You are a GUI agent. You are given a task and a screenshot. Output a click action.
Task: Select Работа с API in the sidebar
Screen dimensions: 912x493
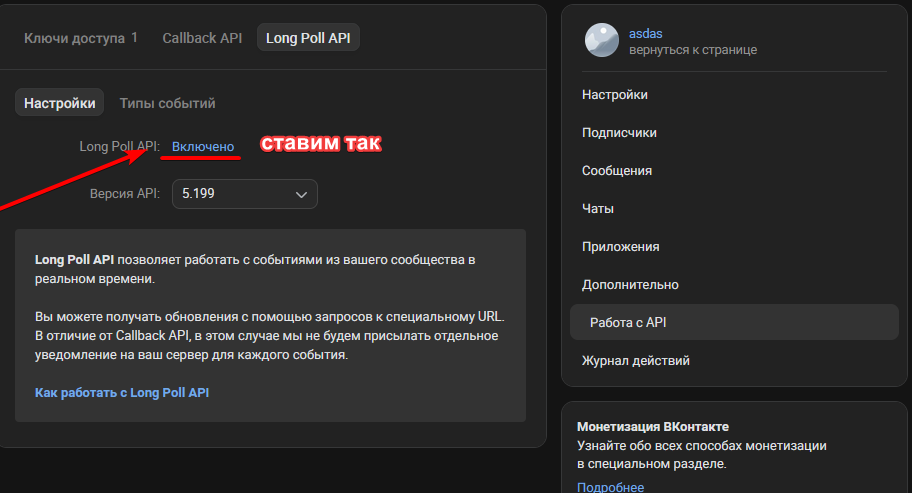pyautogui.click(x=734, y=323)
